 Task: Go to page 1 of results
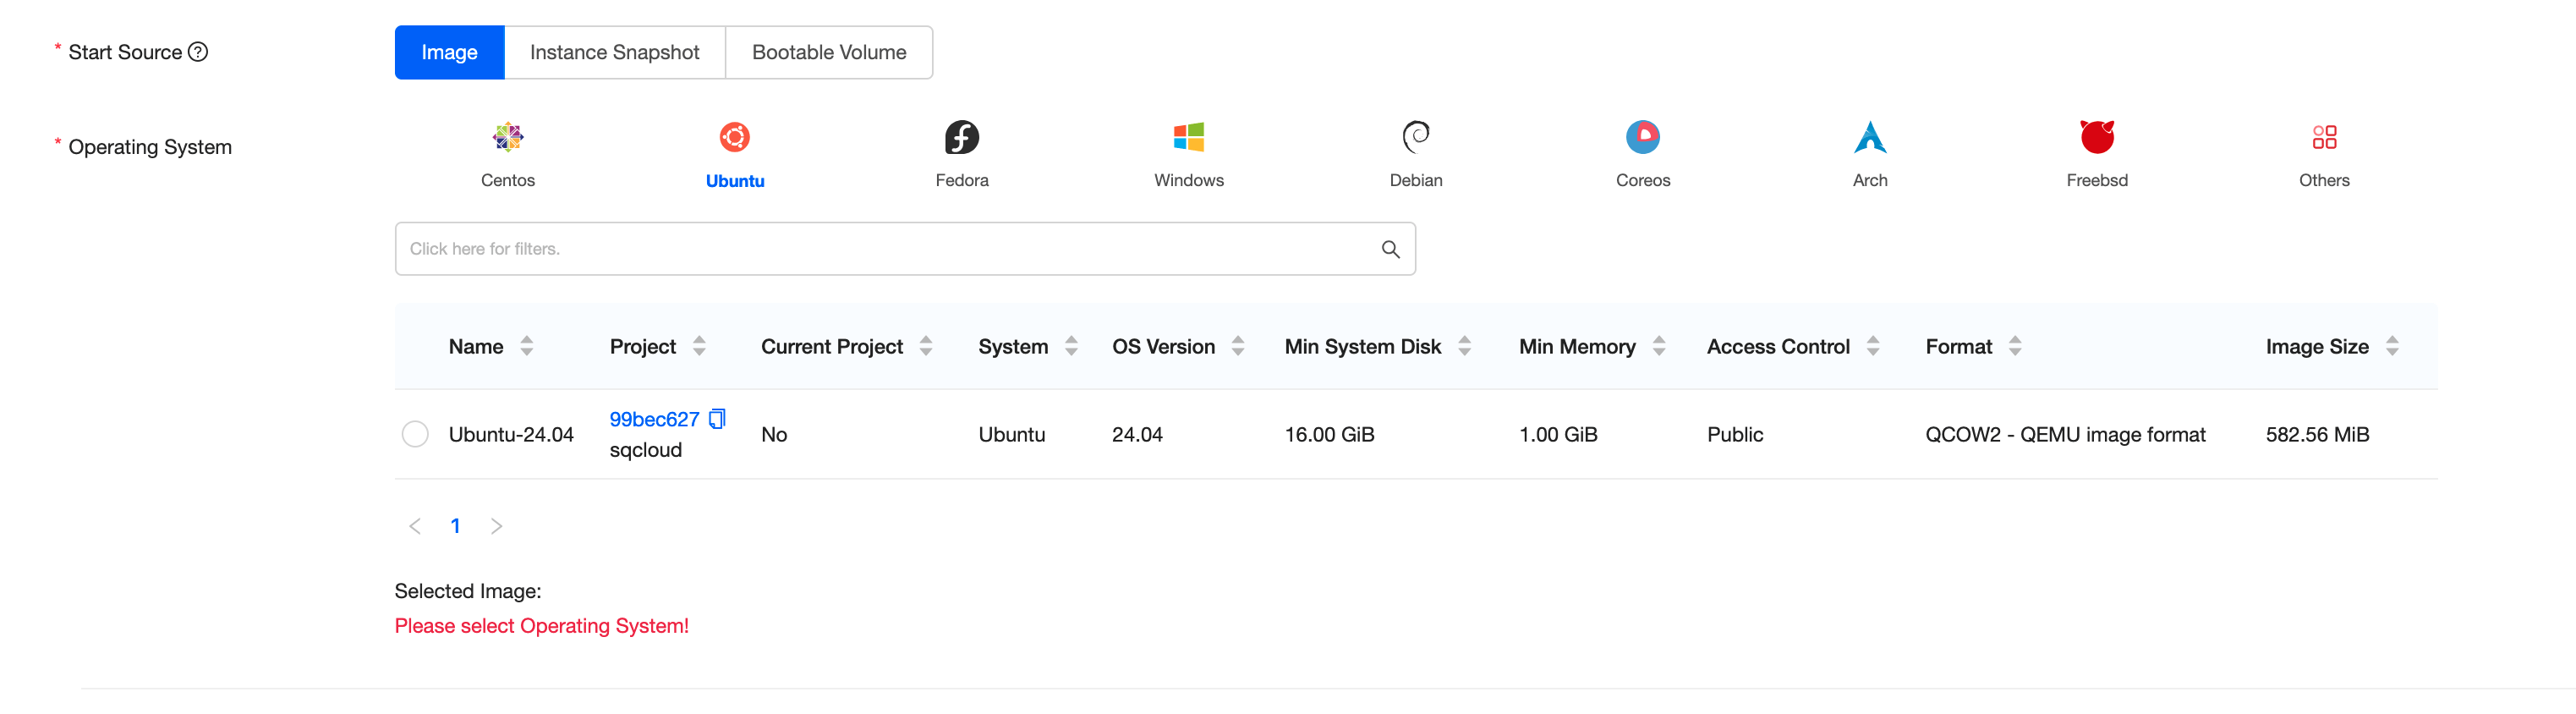455,526
